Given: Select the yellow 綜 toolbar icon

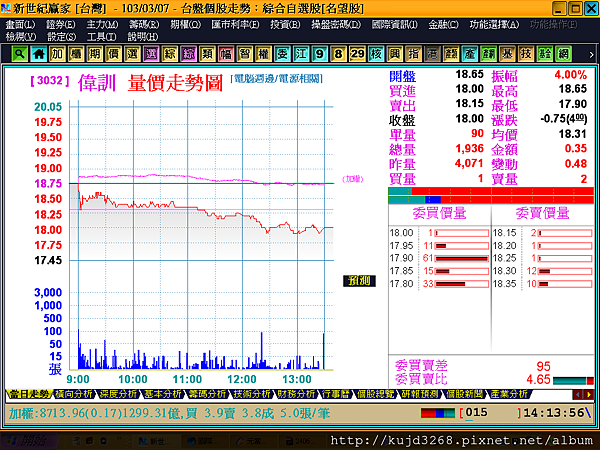Looking at the screenshot, I should [x=170, y=54].
